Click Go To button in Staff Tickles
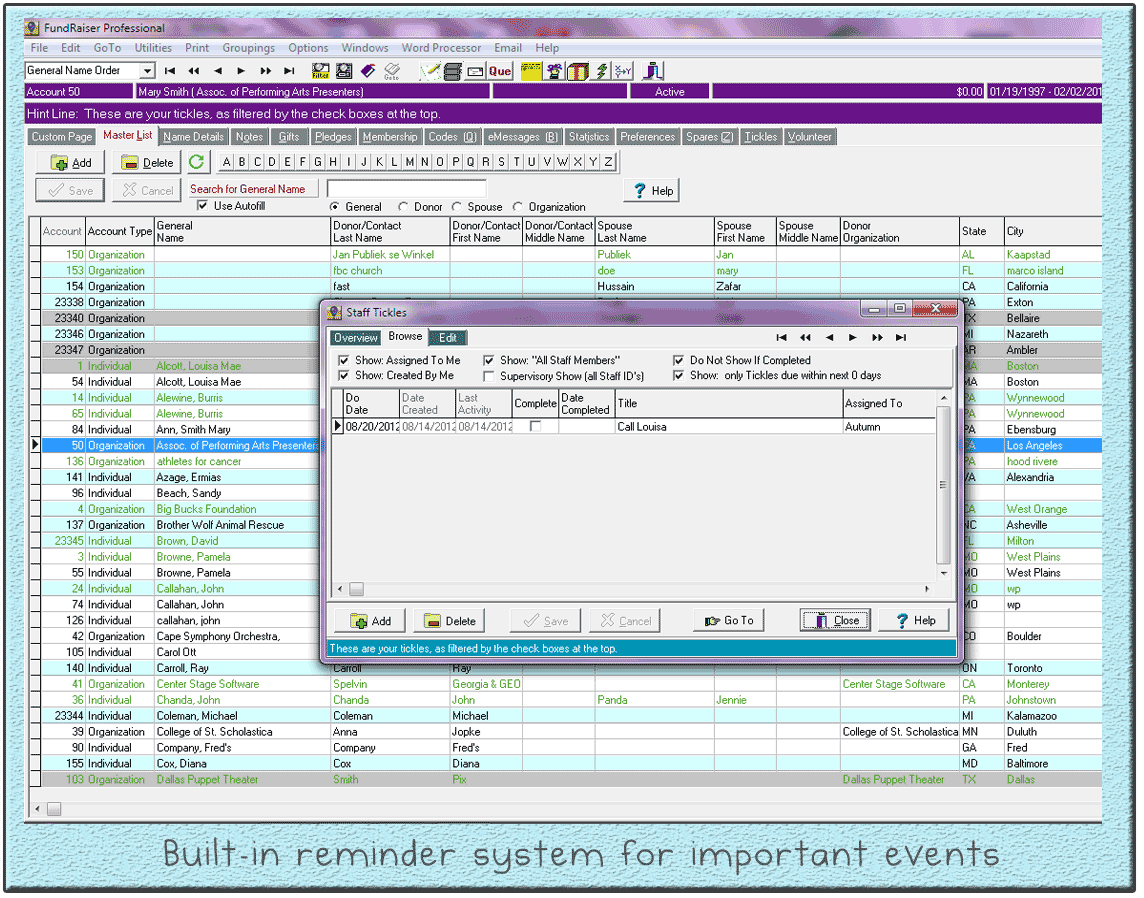 (x=730, y=622)
